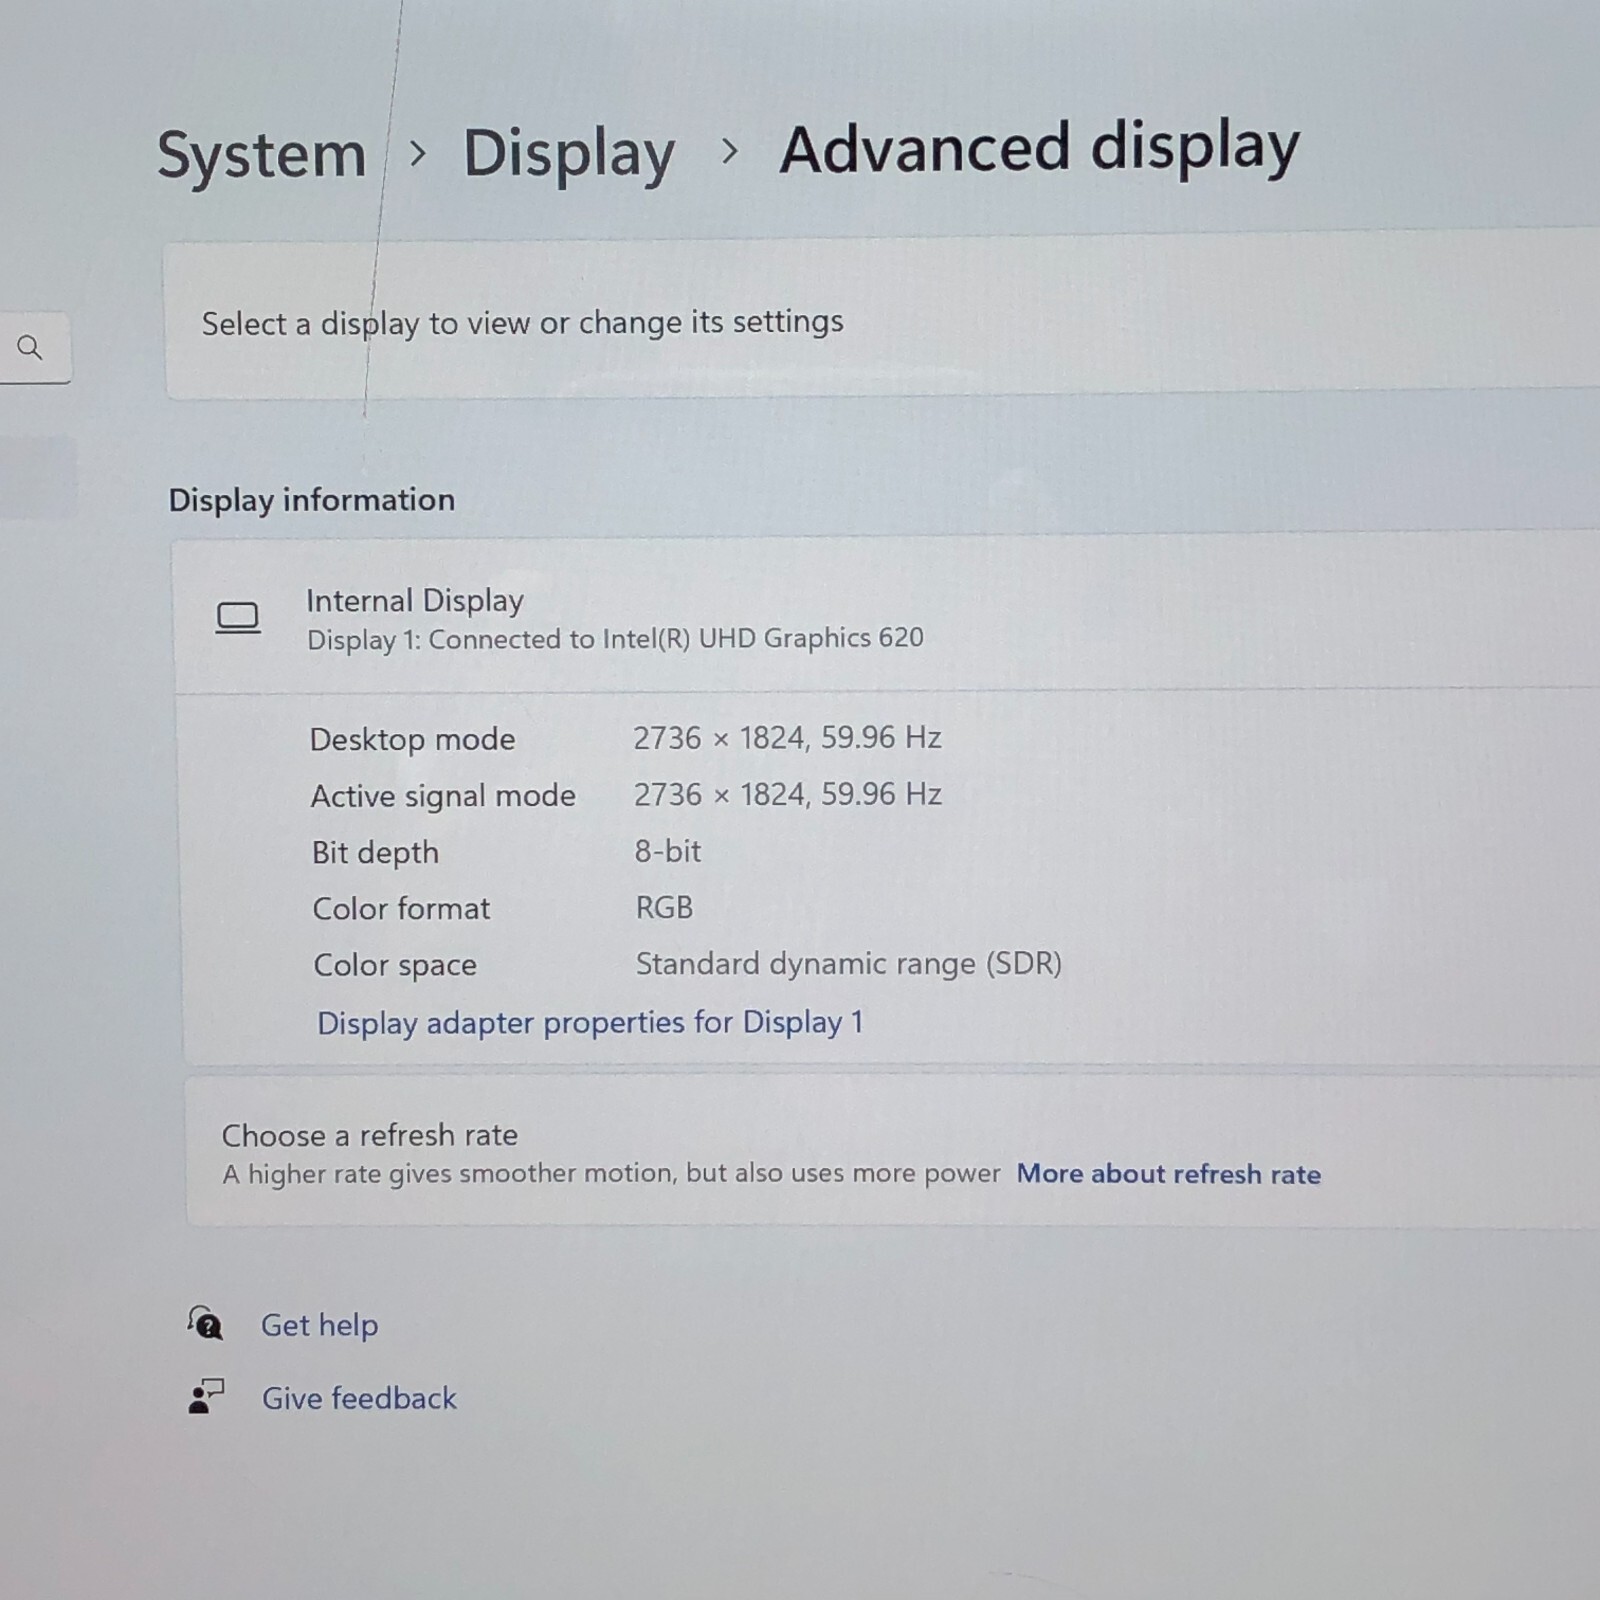This screenshot has height=1600, width=1600.
Task: Click the Get help icon
Action: (x=206, y=1323)
